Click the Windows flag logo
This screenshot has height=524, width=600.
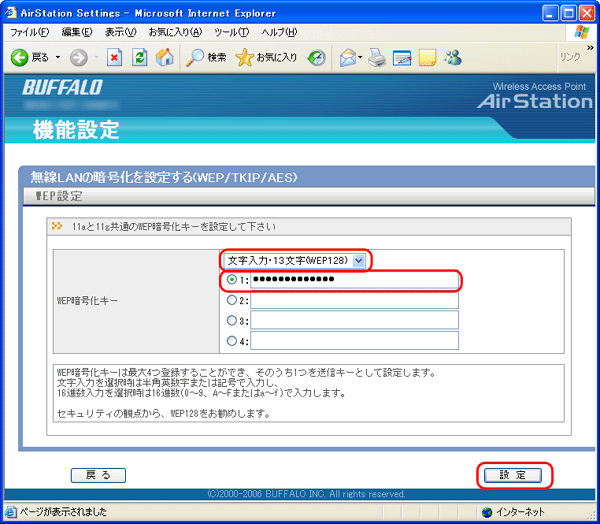coord(582,32)
